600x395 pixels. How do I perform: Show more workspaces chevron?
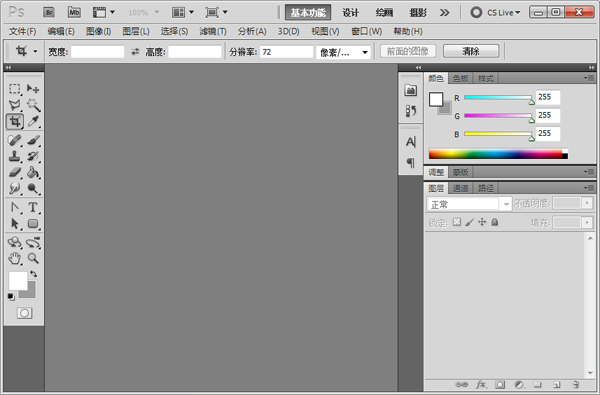pos(444,13)
